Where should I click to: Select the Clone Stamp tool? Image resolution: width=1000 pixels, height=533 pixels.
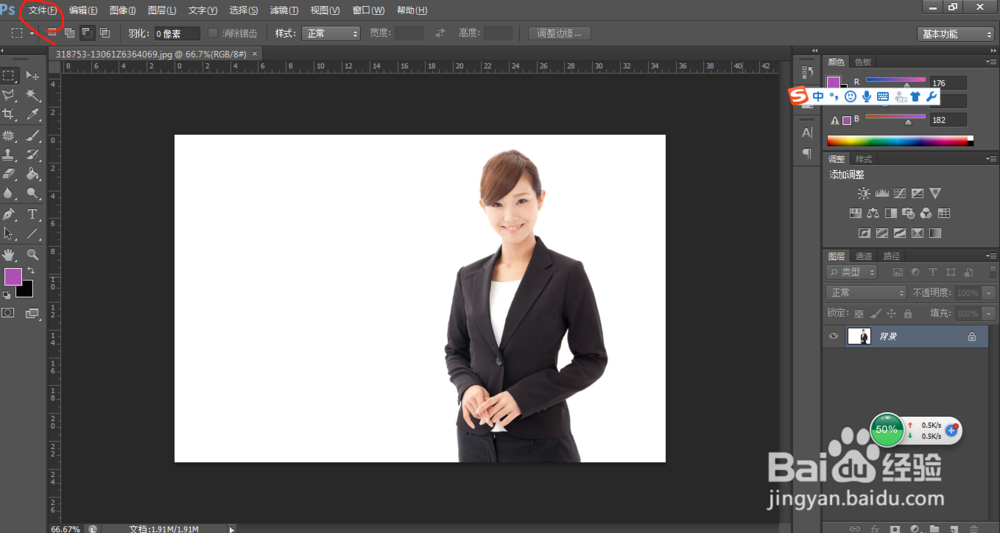[x=9, y=154]
